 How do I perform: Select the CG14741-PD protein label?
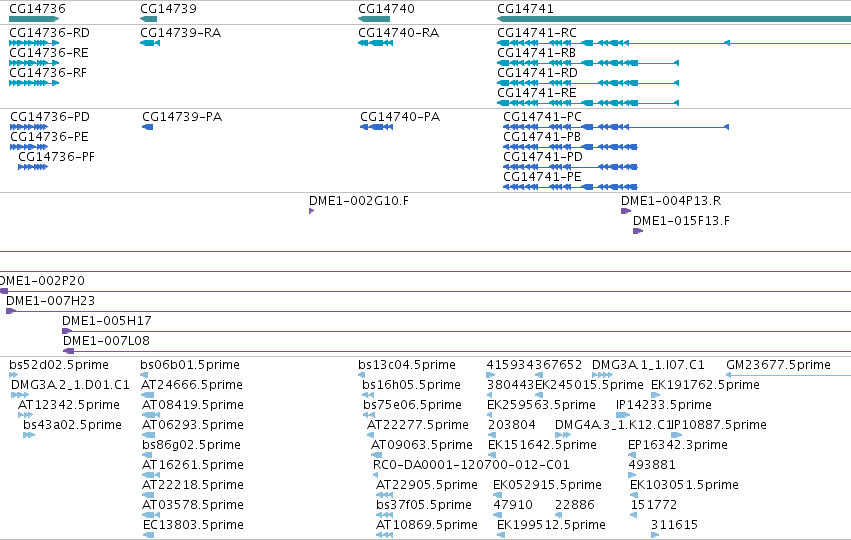tap(543, 157)
